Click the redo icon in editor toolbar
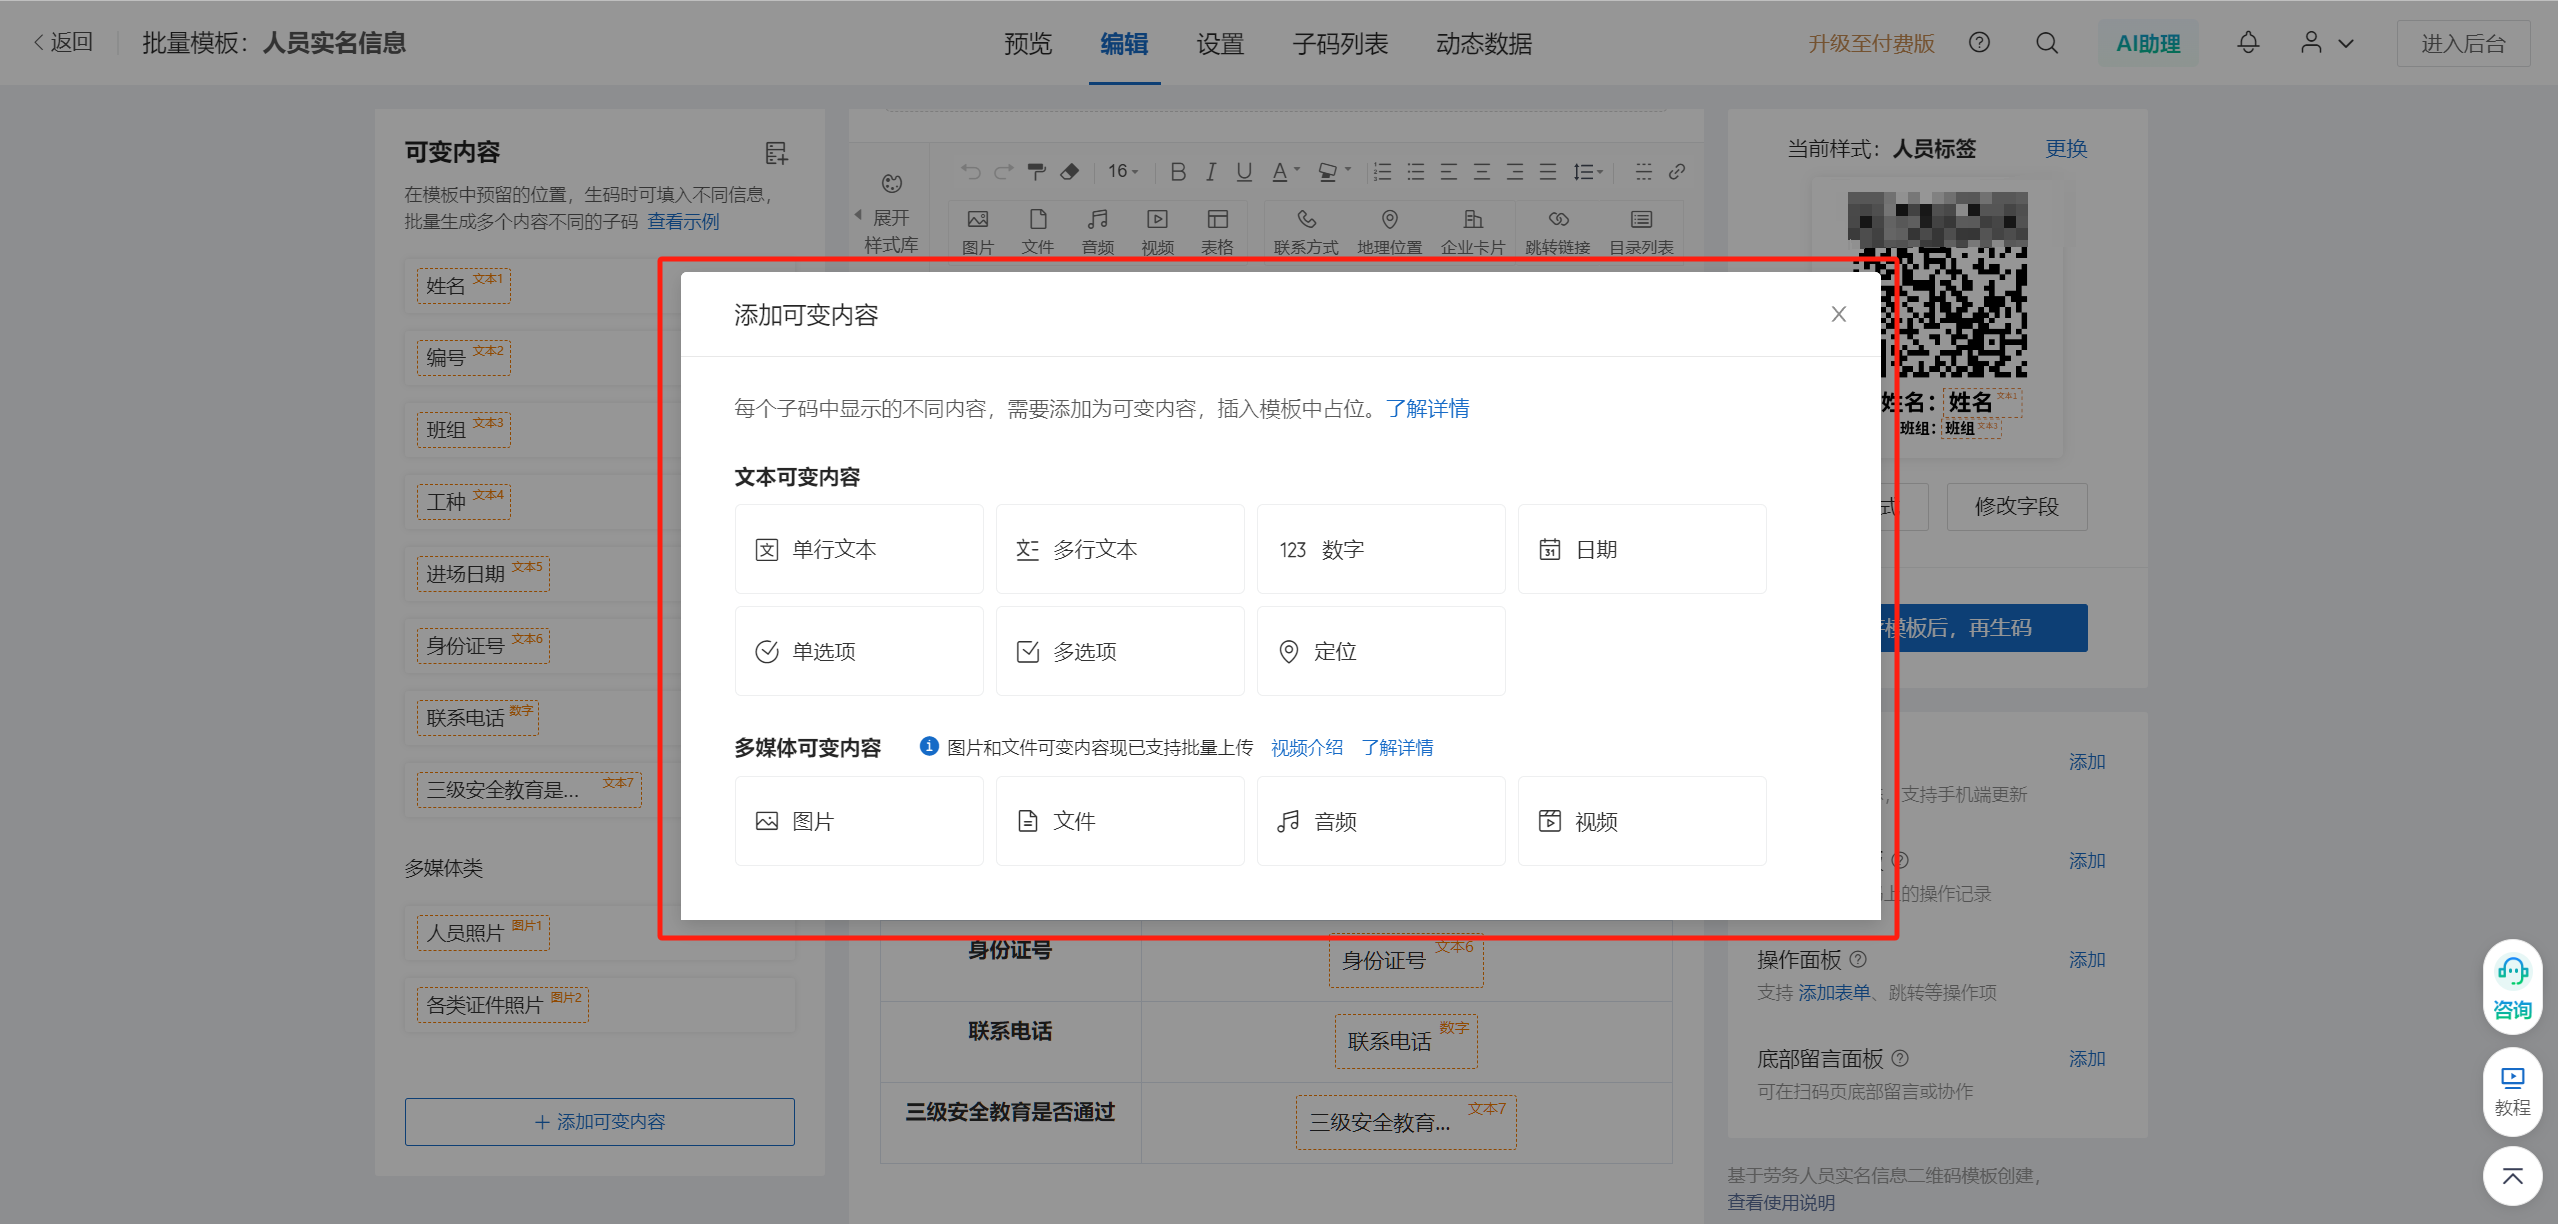 click(x=1004, y=172)
